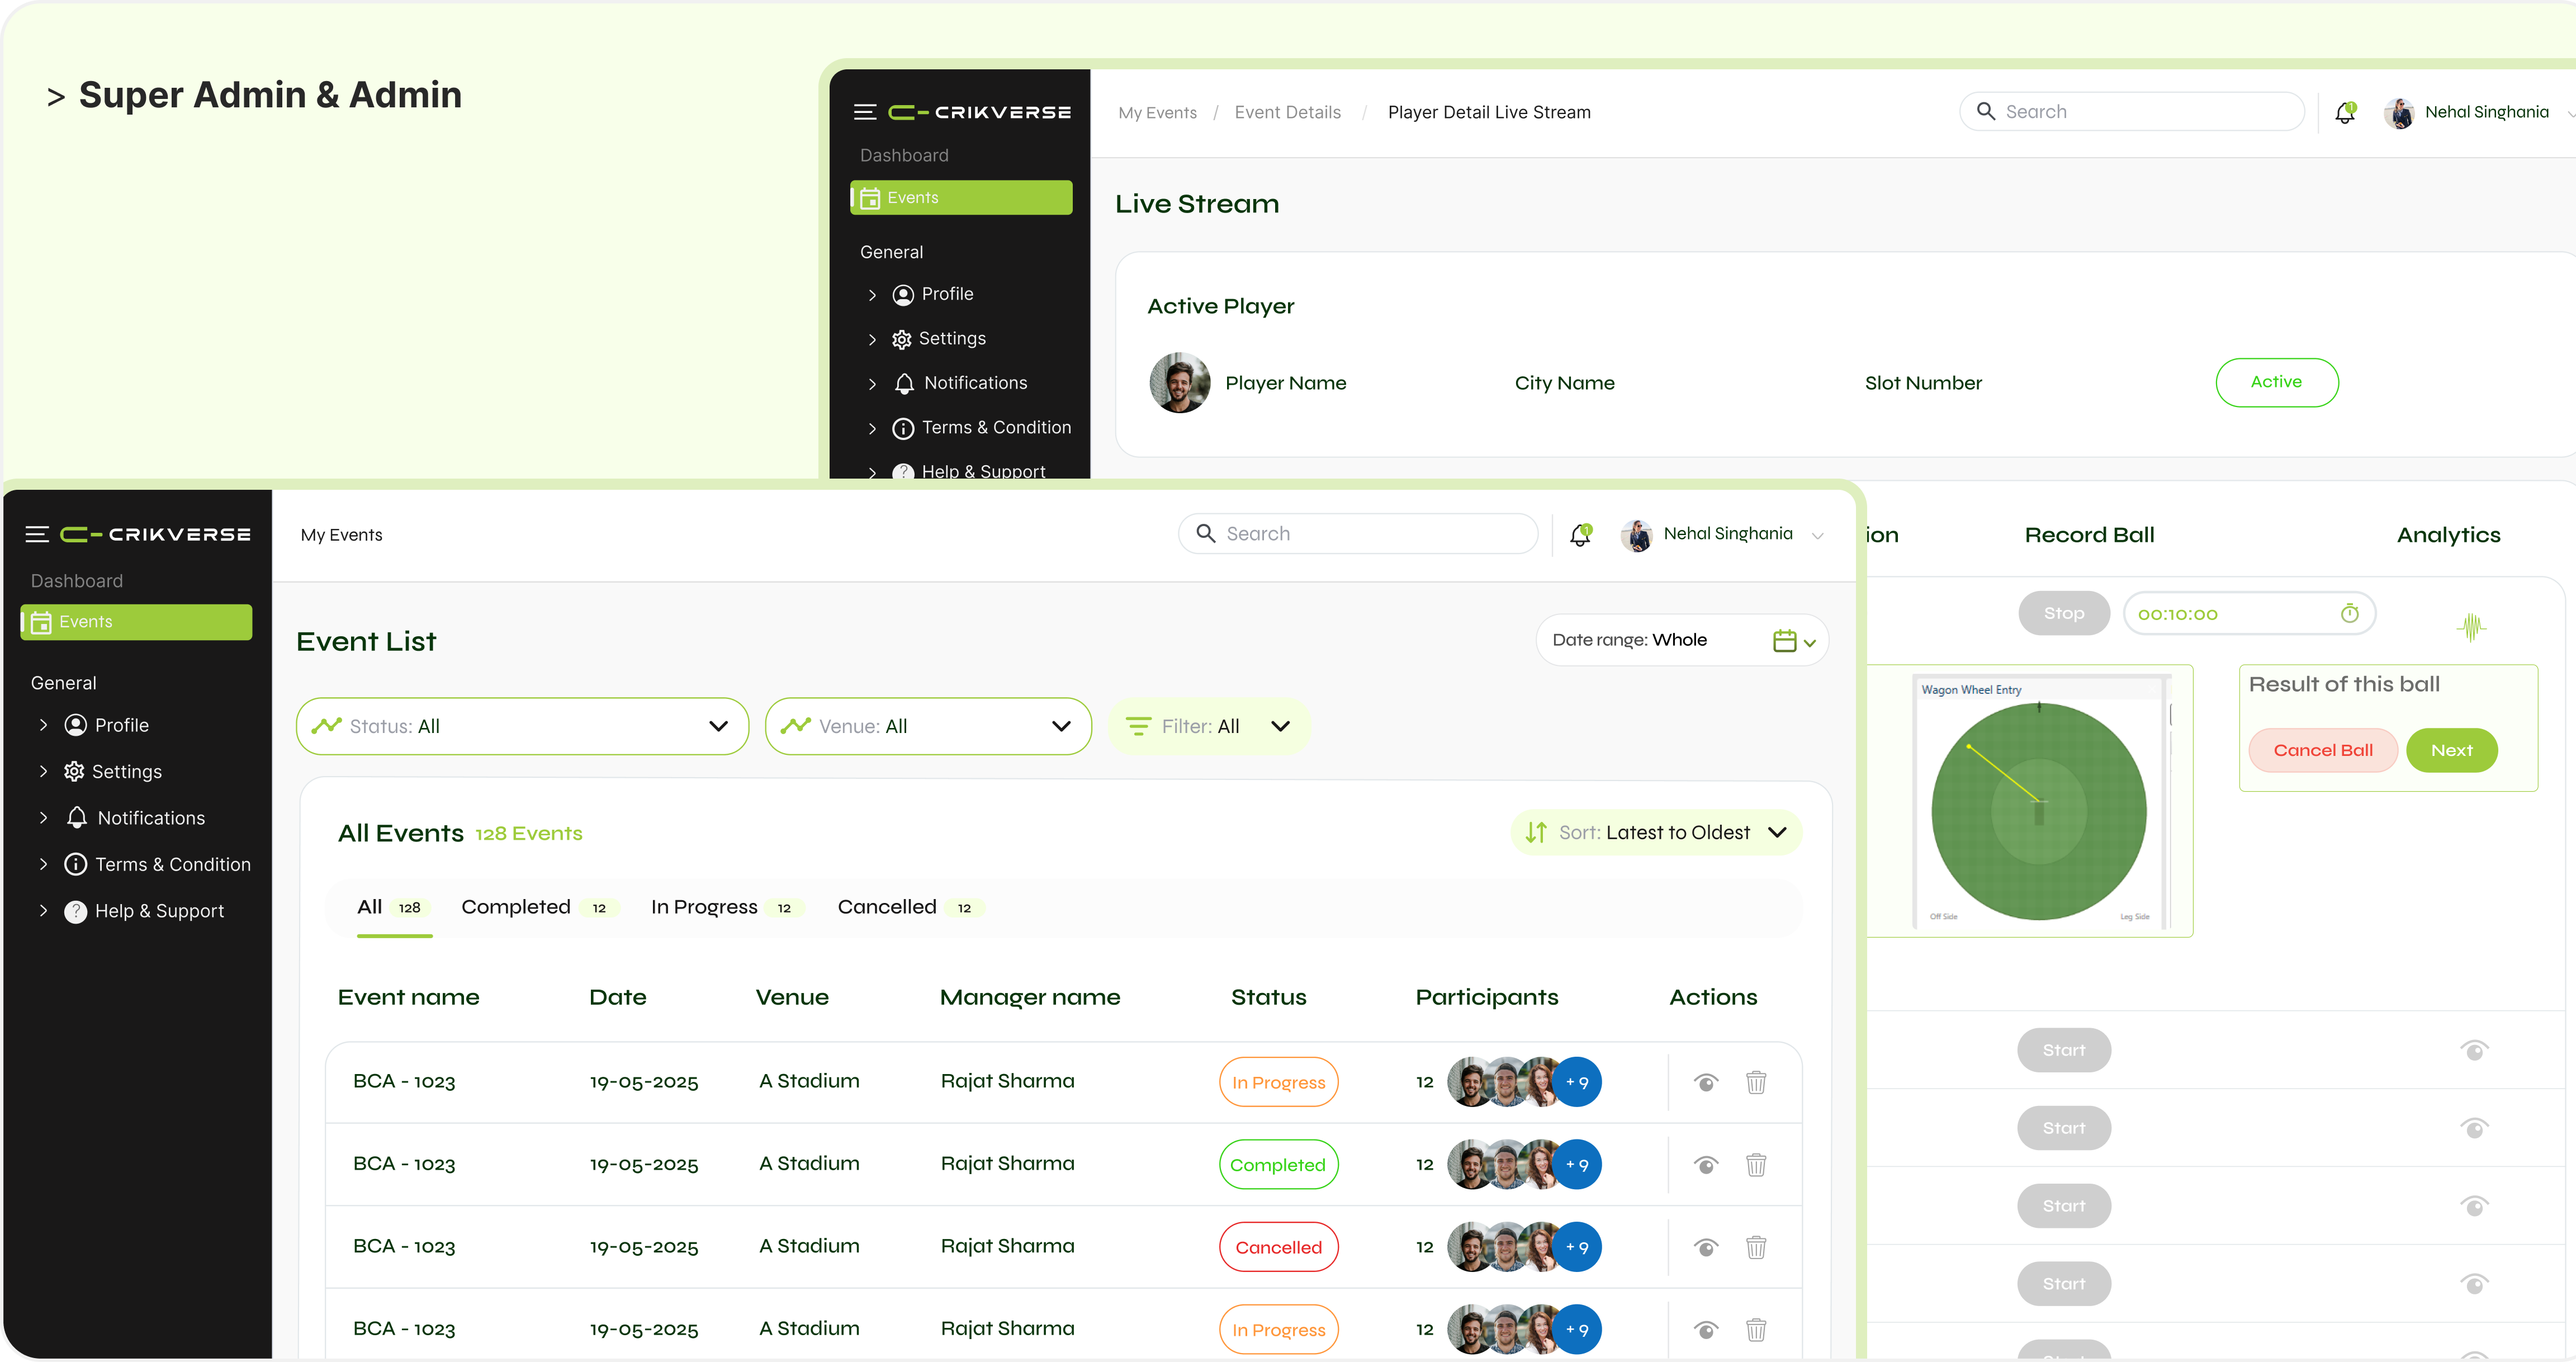Viewport: 2576px width, 1362px height.
Task: Click the stopwatch icon in timer field
Action: point(2350,613)
